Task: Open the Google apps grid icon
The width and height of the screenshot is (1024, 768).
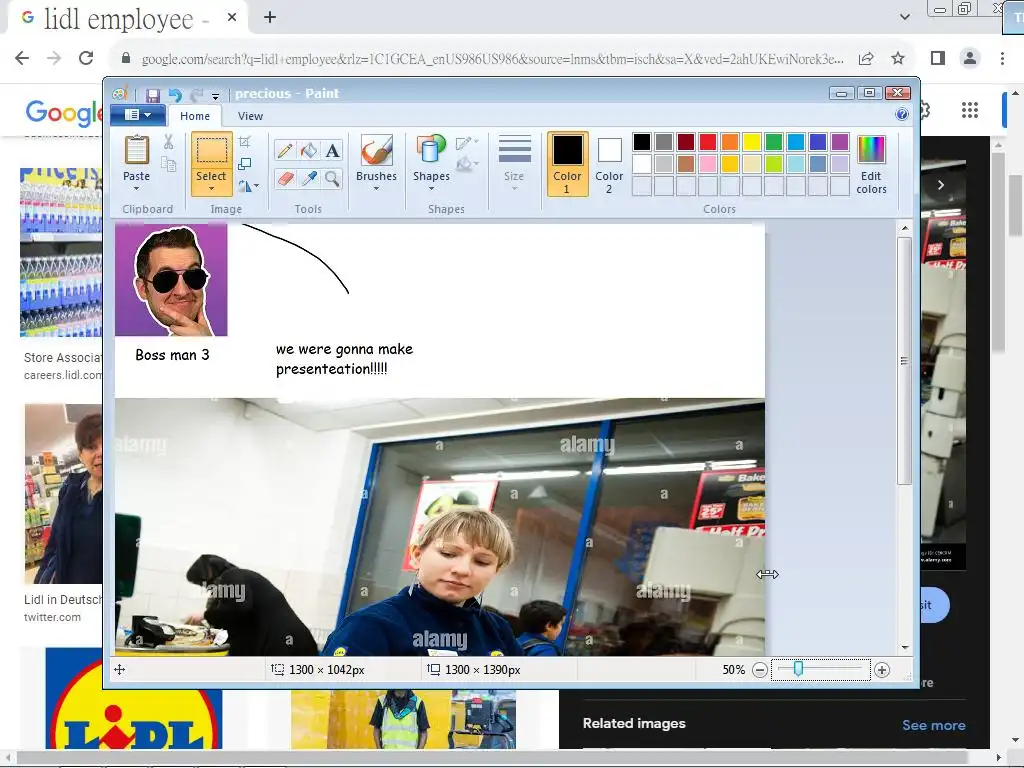Action: pyautogui.click(x=970, y=110)
